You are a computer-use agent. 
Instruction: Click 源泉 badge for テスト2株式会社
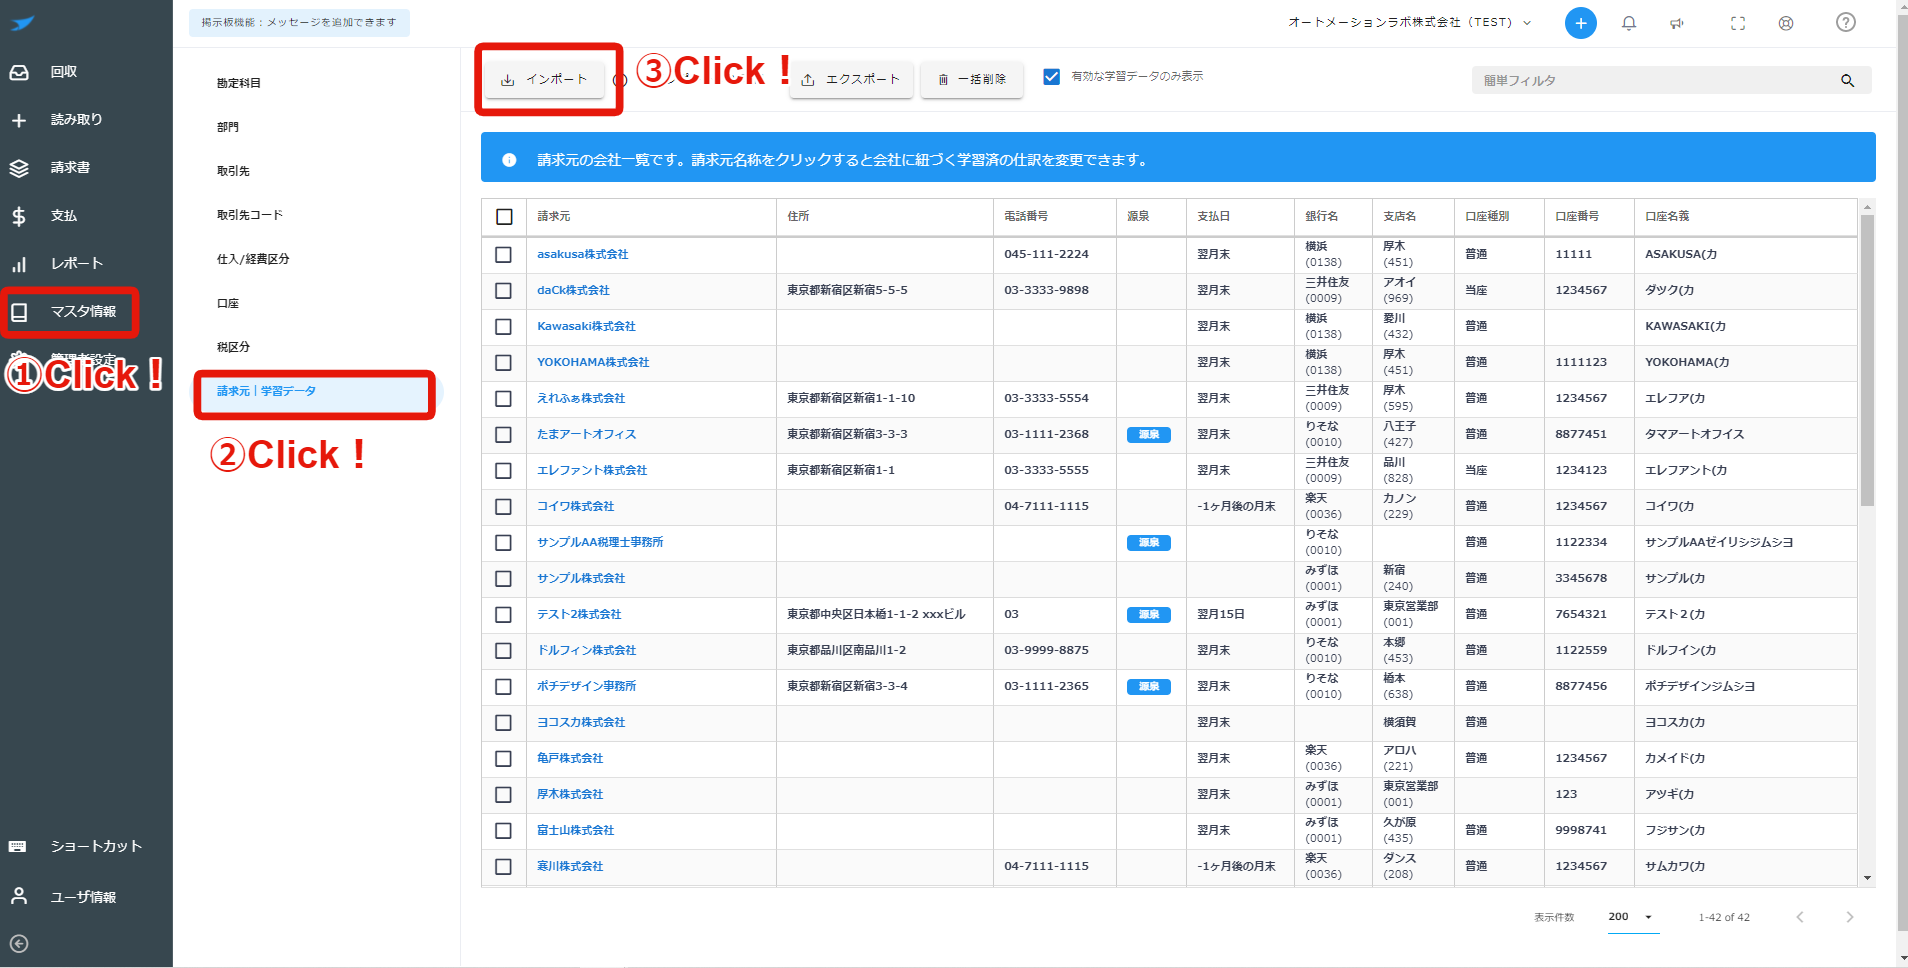(x=1149, y=615)
